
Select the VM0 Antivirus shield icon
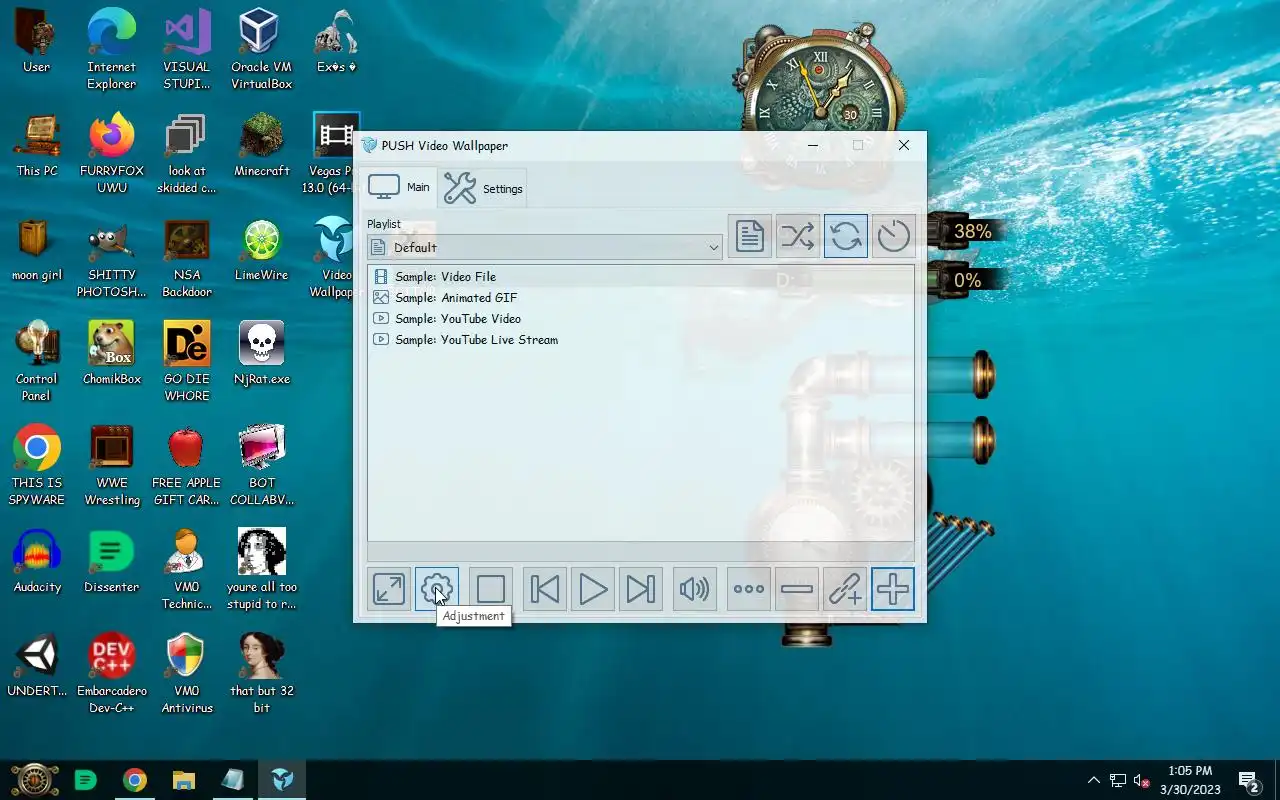coord(187,674)
